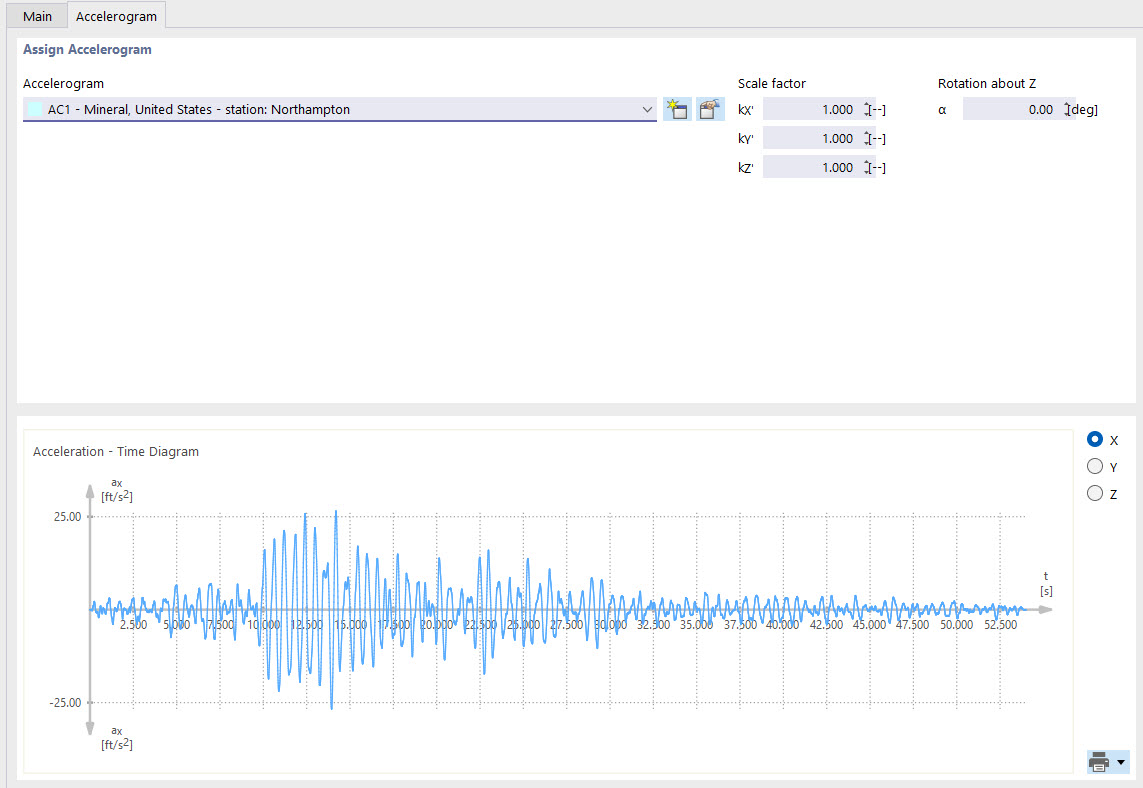Screen dimensions: 1143x788
Task: Click the kZ' scale factor field
Action: (x=810, y=168)
